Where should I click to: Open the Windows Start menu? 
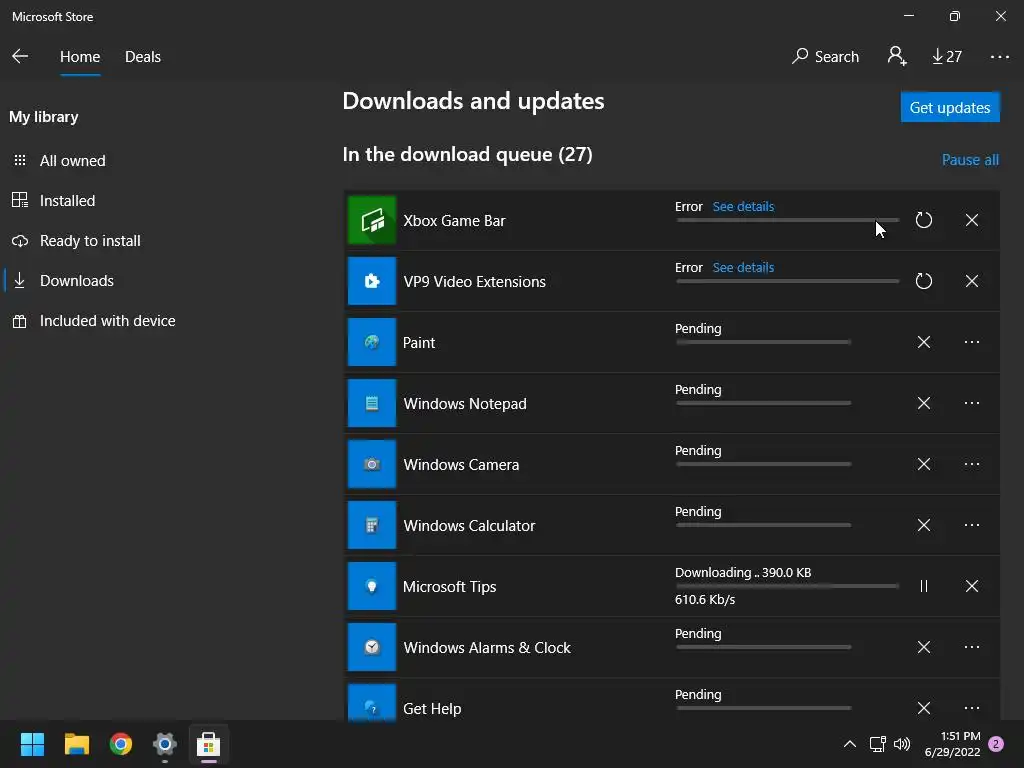click(x=32, y=744)
